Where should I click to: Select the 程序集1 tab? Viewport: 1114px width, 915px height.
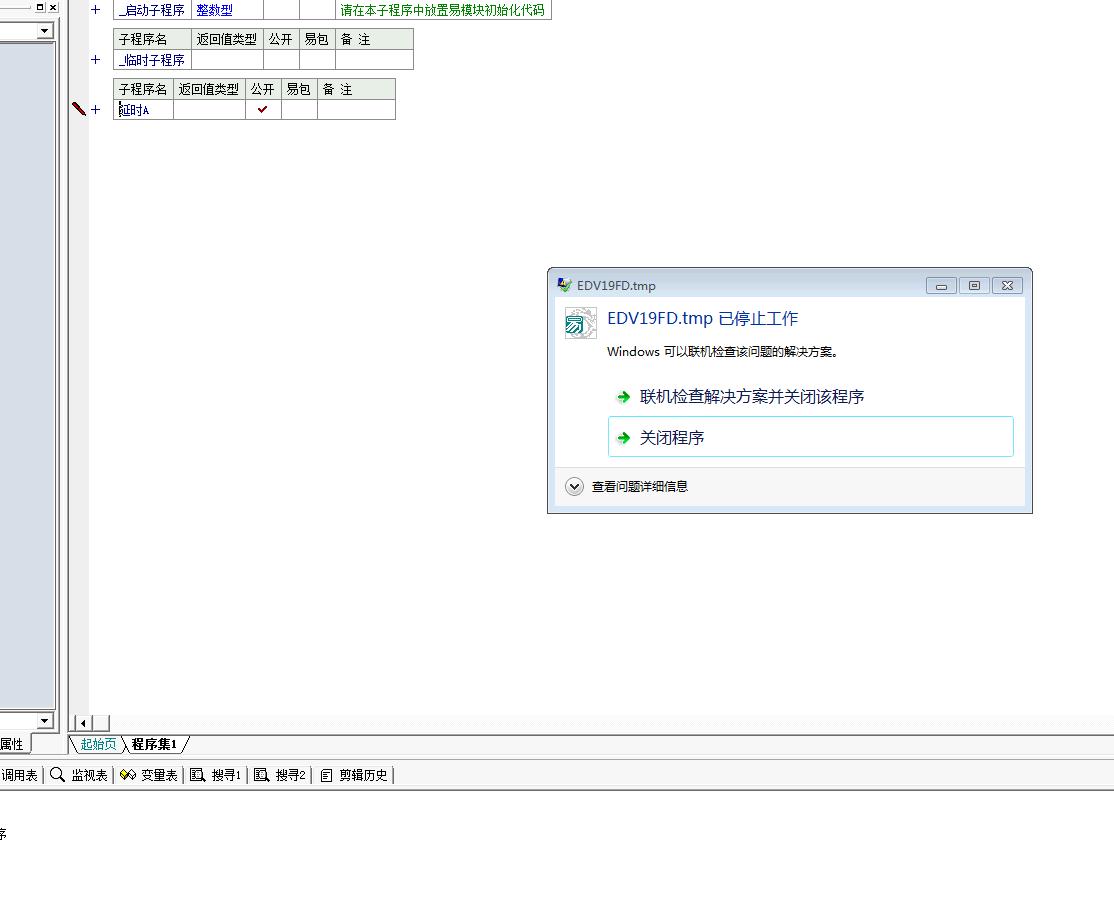coord(154,744)
